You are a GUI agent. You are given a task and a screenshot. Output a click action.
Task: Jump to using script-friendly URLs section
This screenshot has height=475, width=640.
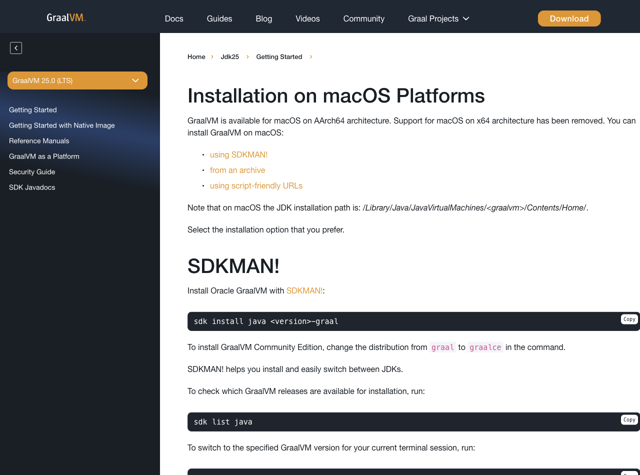click(x=256, y=186)
